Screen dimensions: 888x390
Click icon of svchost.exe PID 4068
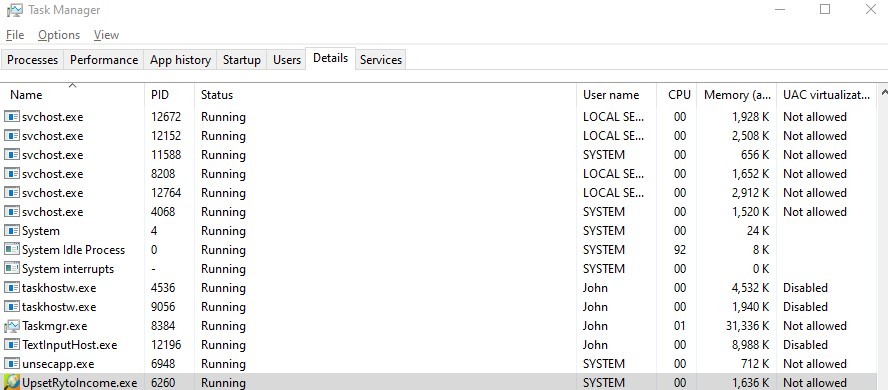click(12, 212)
